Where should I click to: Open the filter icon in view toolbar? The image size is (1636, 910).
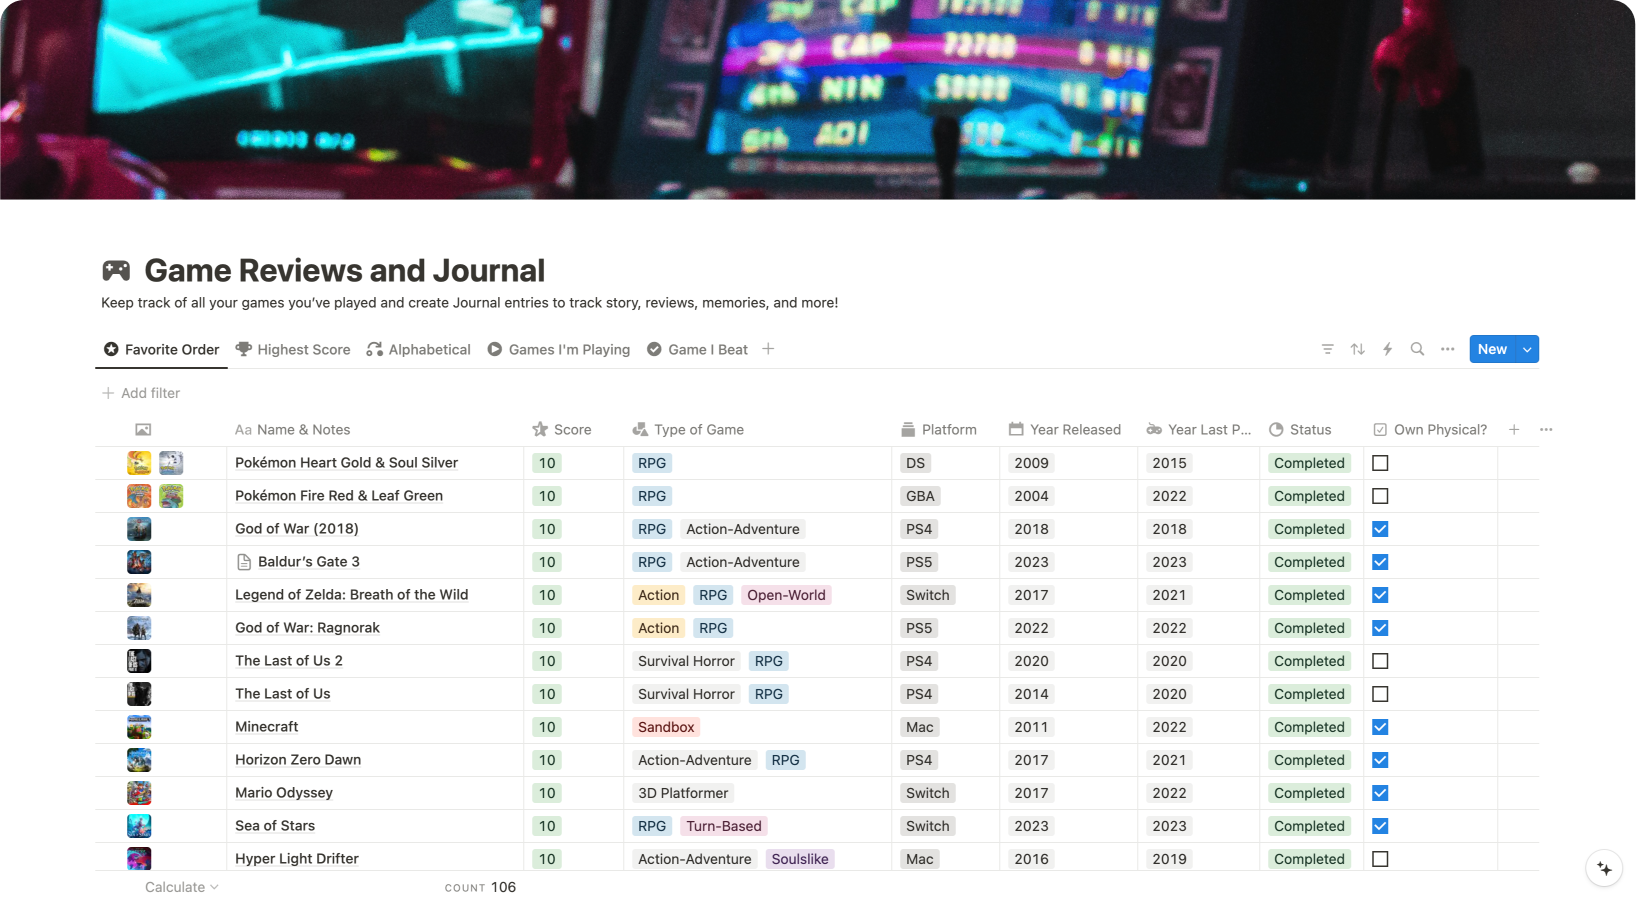click(1327, 349)
